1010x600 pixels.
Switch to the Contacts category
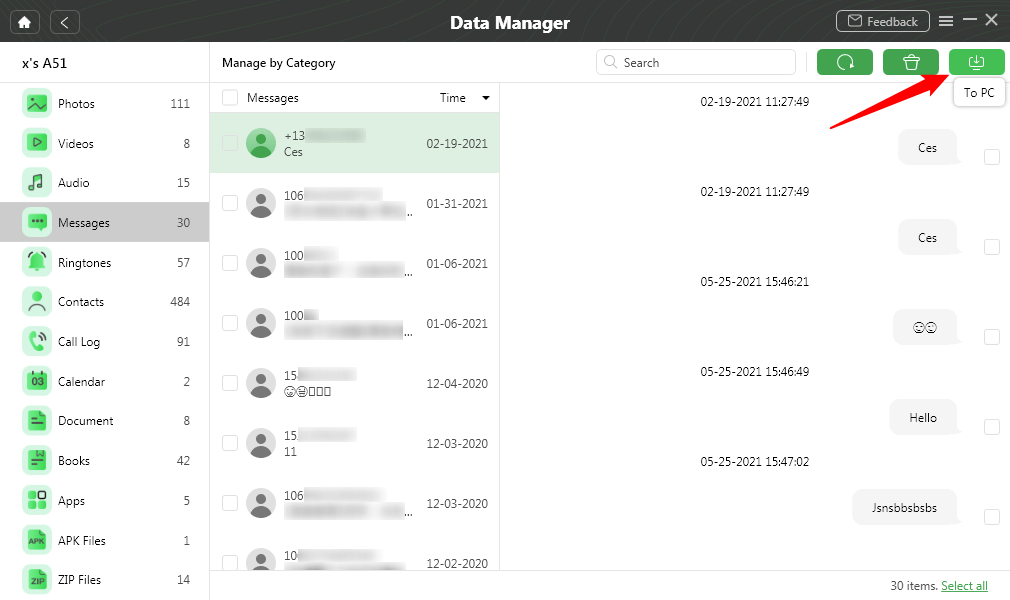81,302
